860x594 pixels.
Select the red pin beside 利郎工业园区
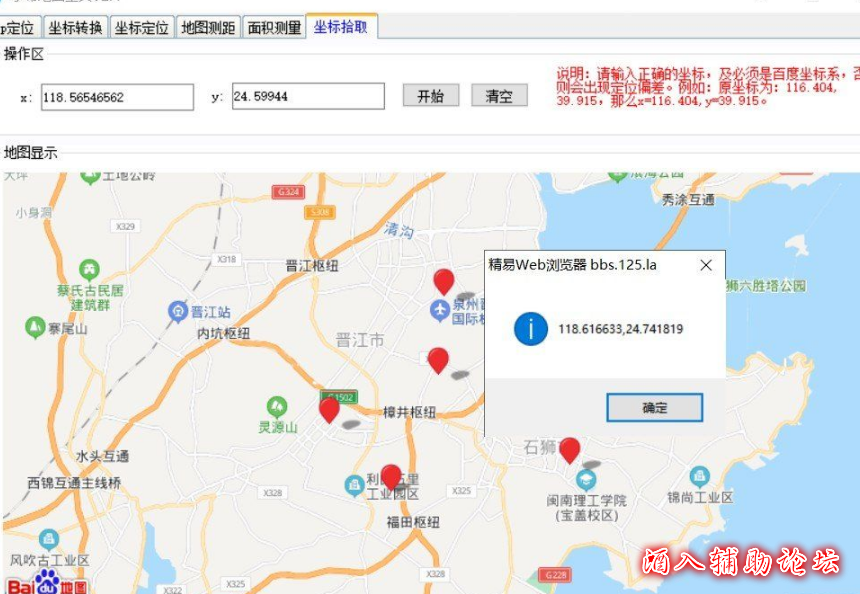(x=391, y=477)
